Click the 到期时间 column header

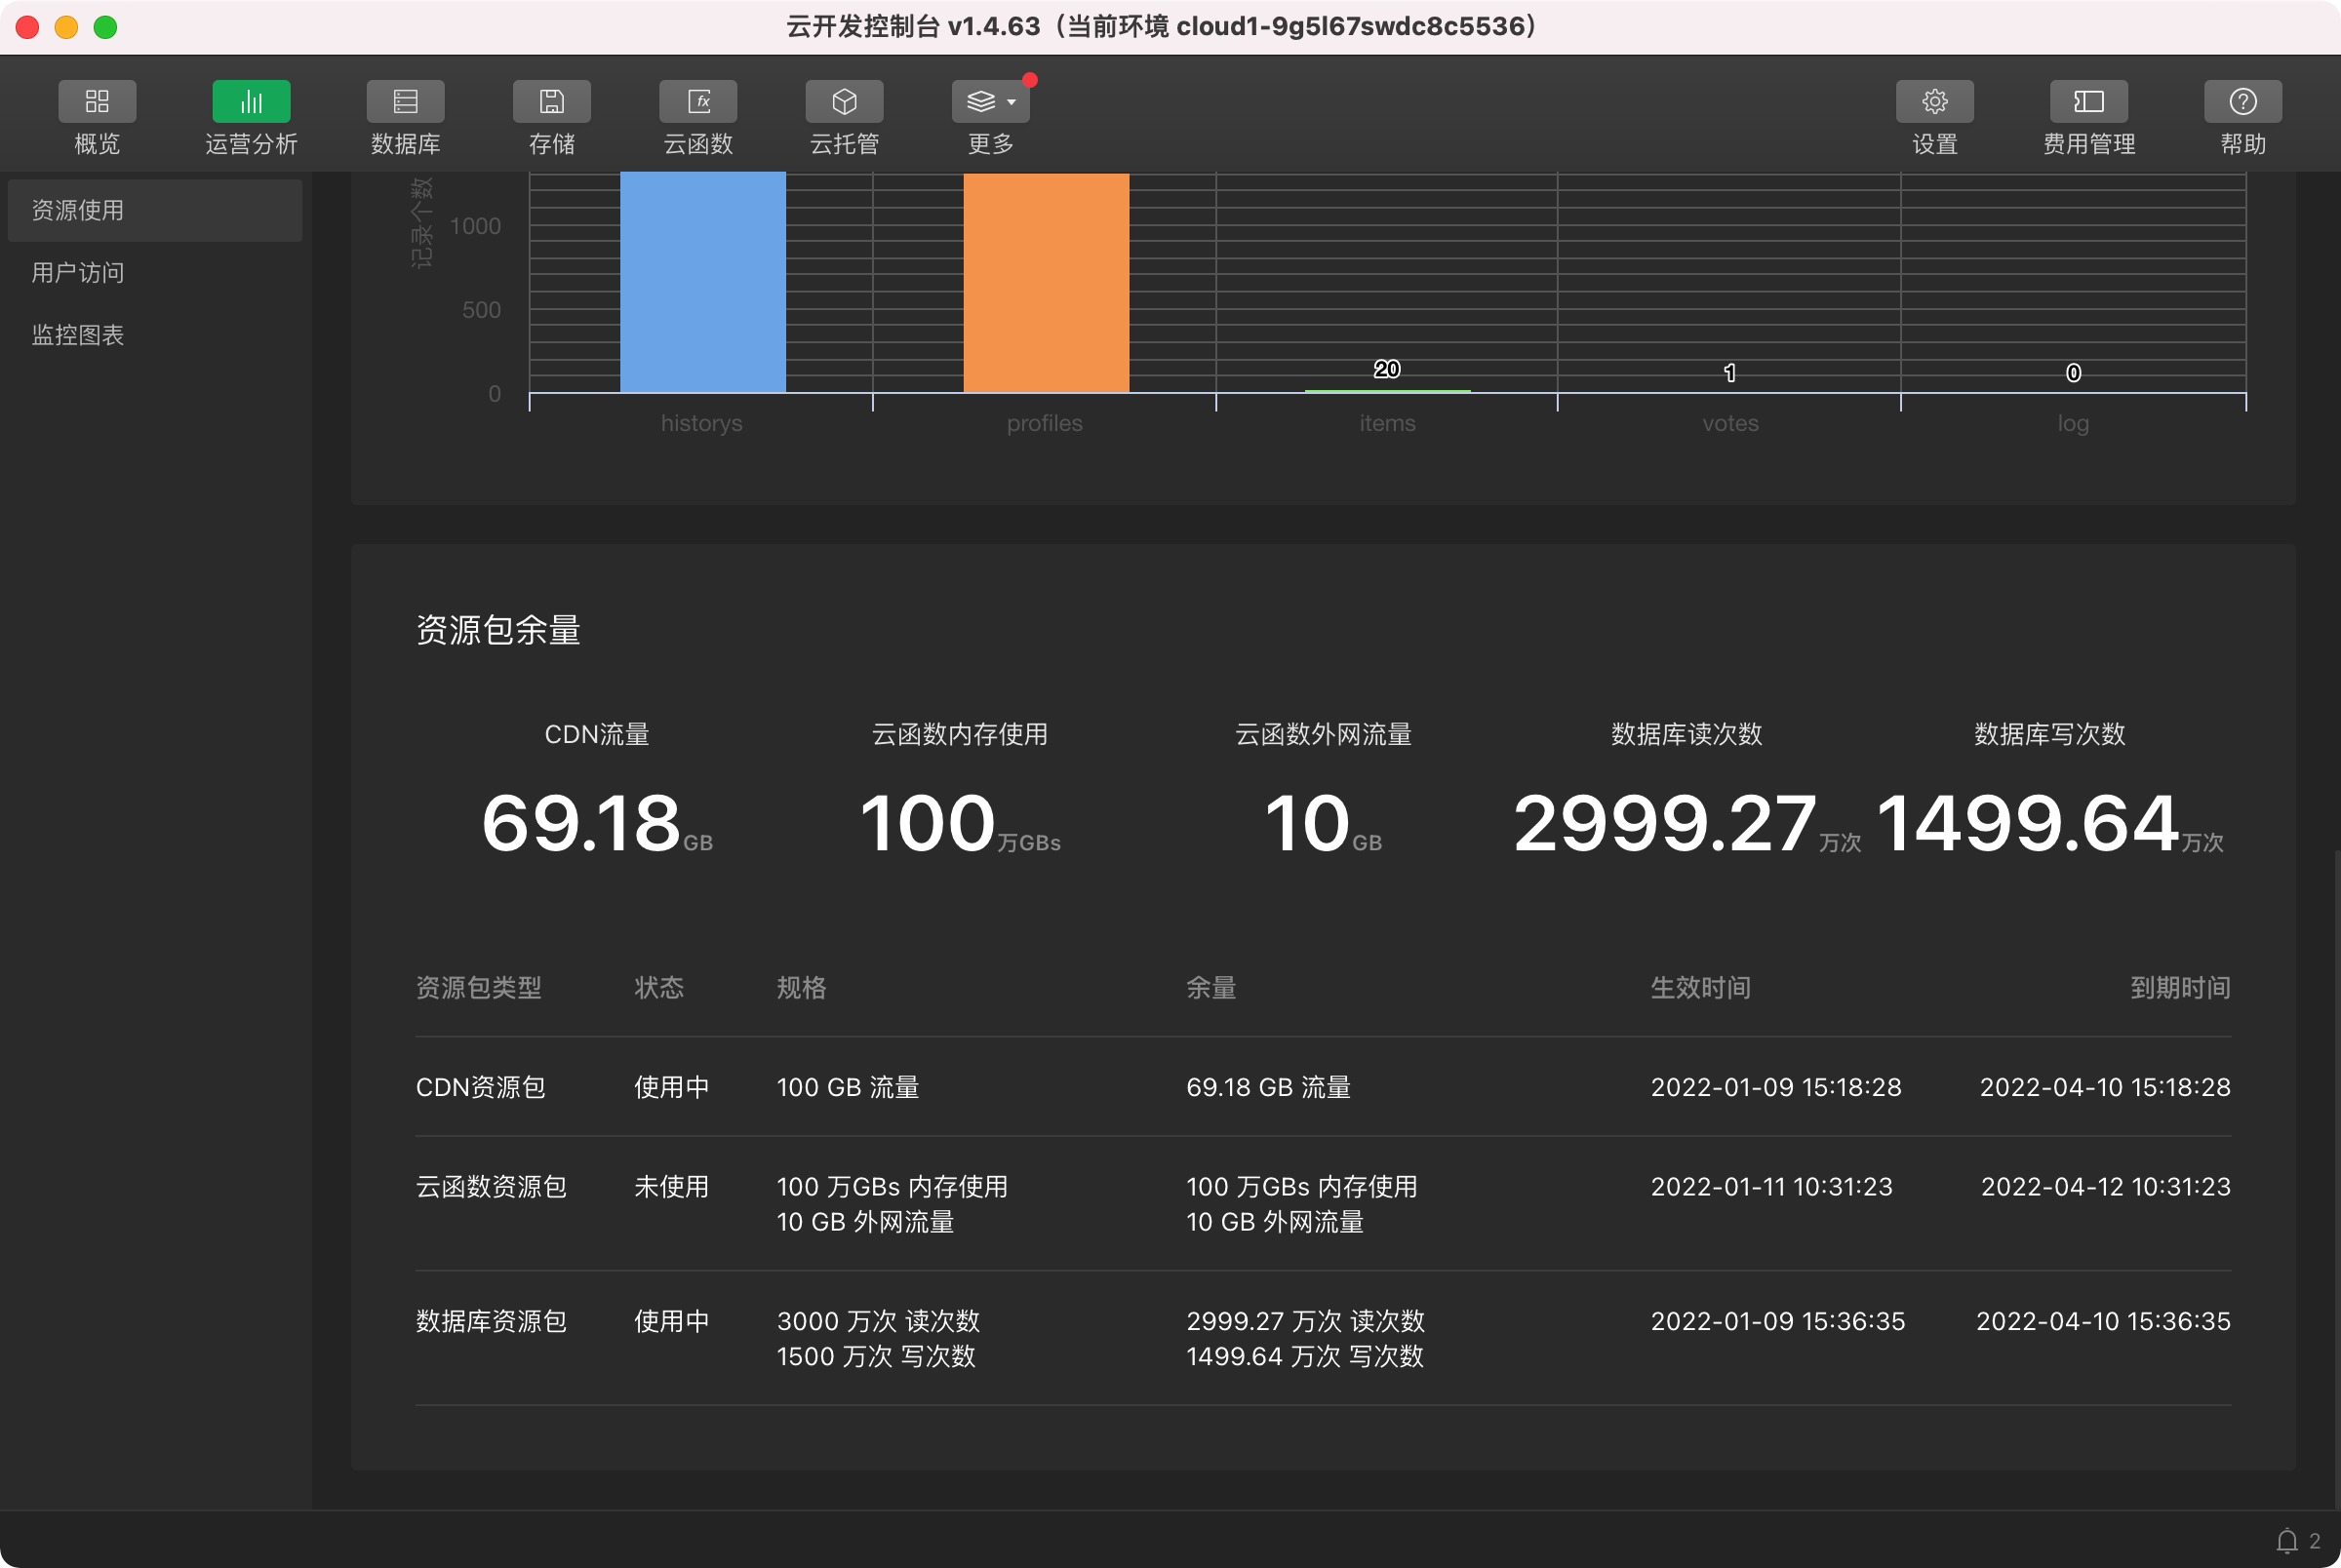[x=2179, y=988]
